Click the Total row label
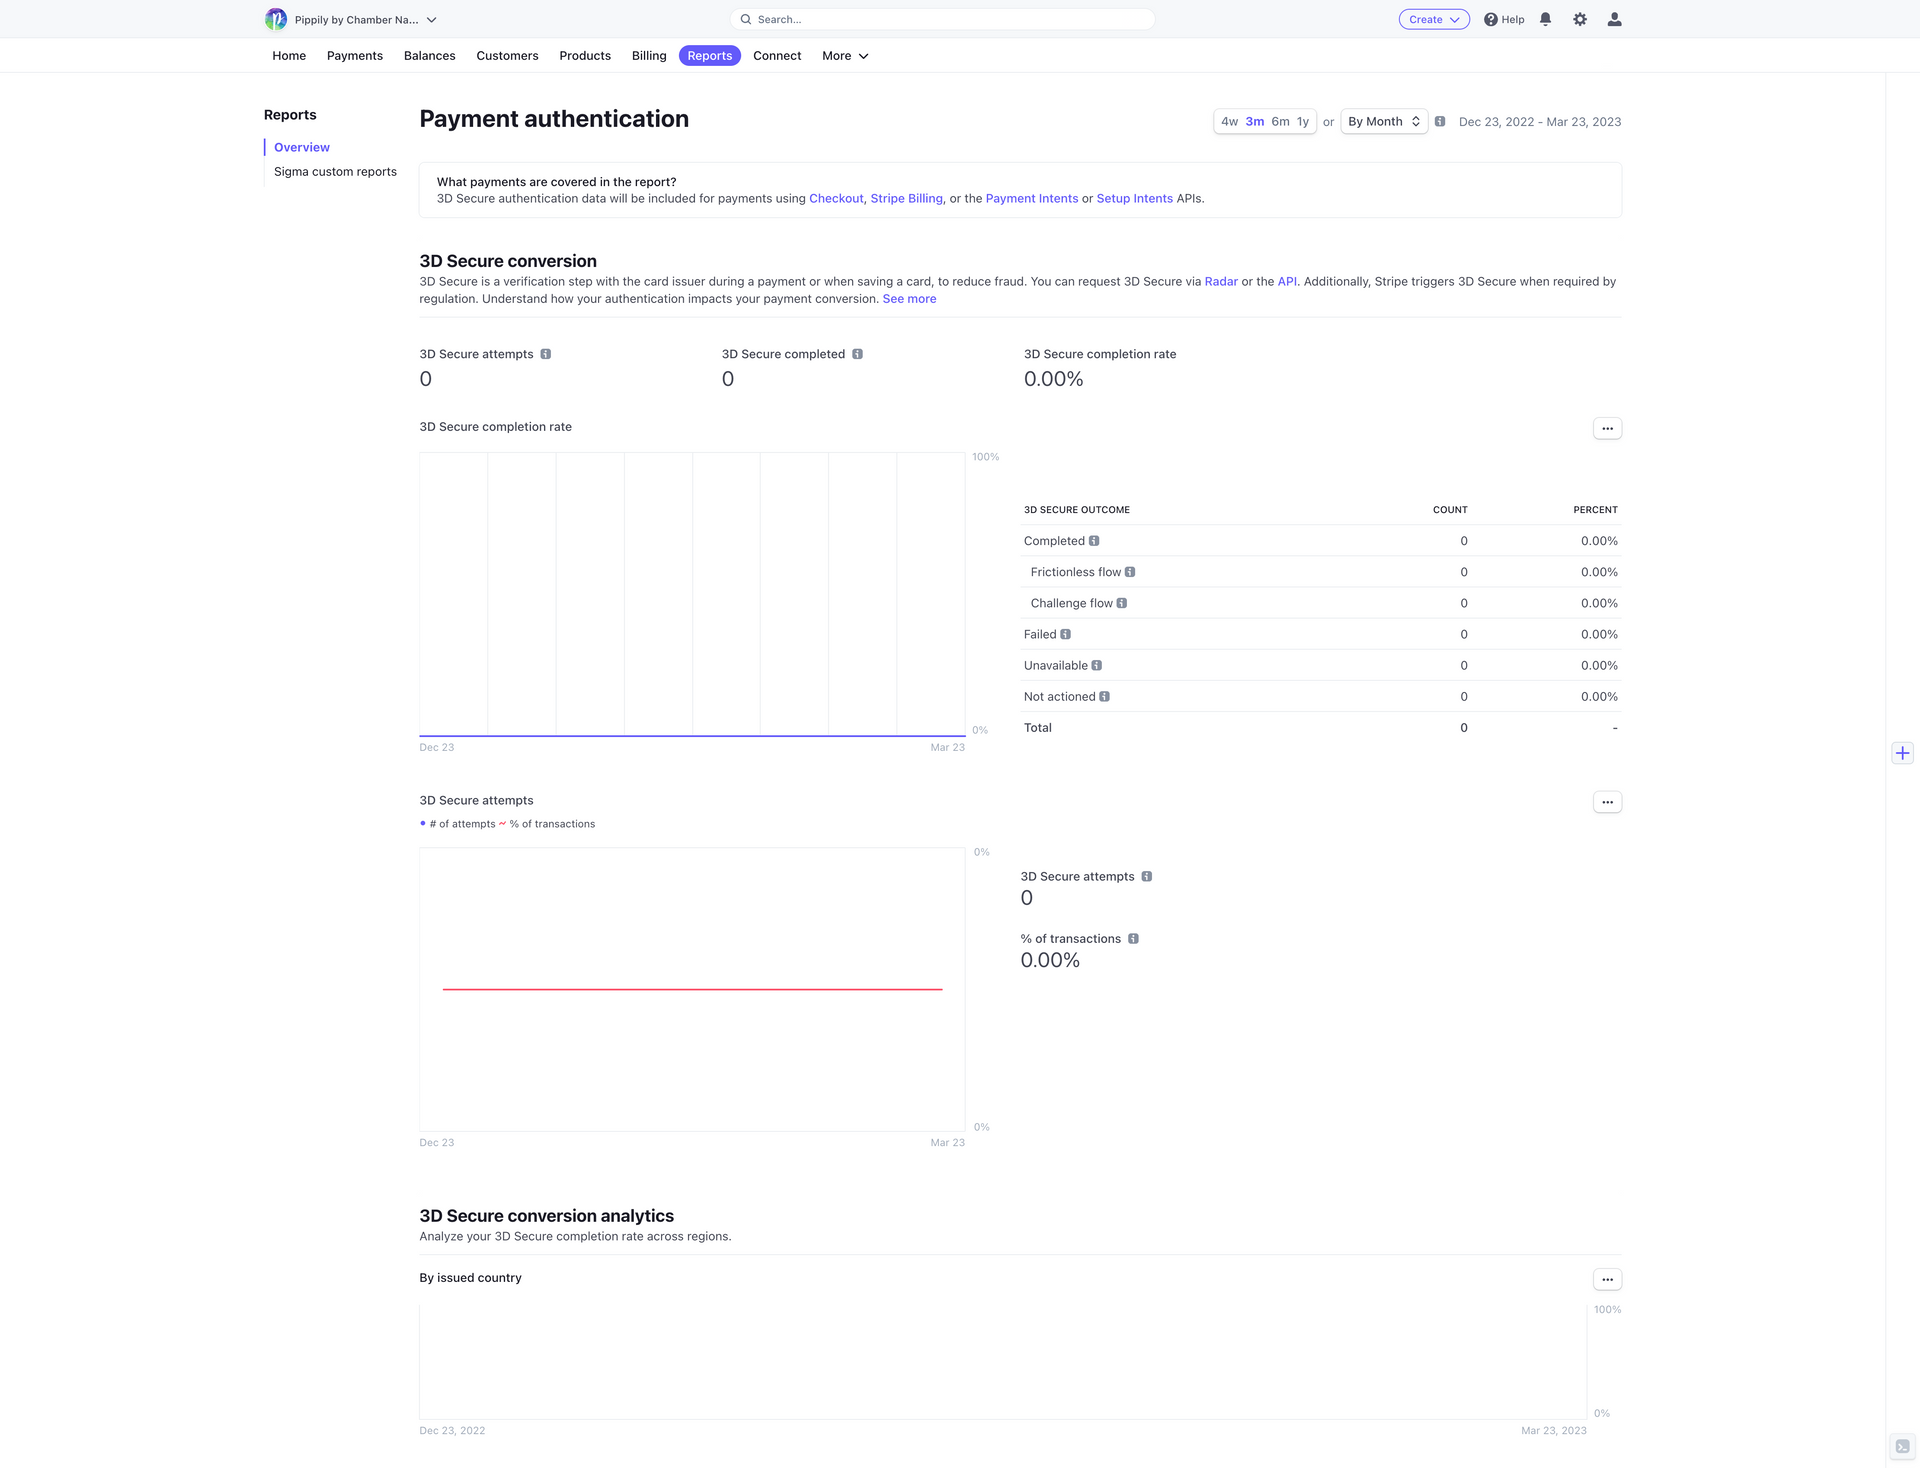The height and width of the screenshot is (1468, 1920). (x=1038, y=728)
